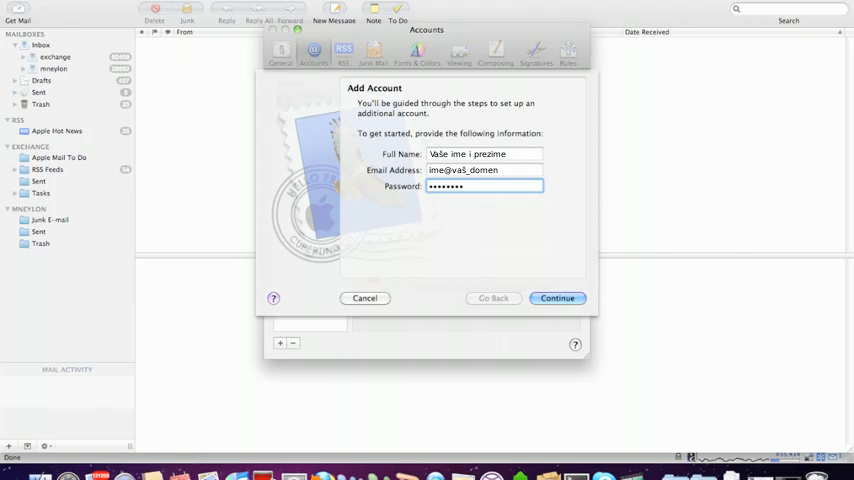Click the Search field in toolbar

coord(789,9)
